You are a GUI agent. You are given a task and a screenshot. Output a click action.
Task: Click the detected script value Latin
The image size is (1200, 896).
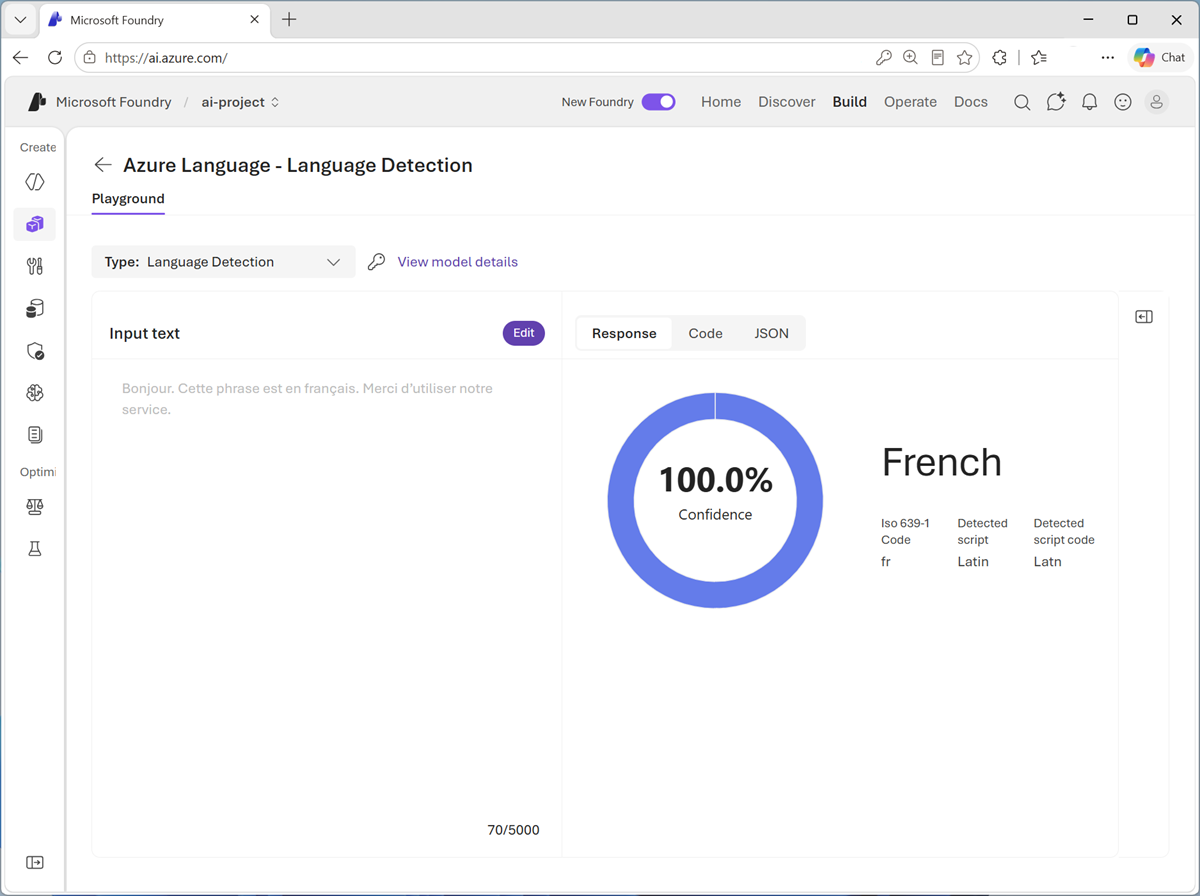click(x=973, y=562)
